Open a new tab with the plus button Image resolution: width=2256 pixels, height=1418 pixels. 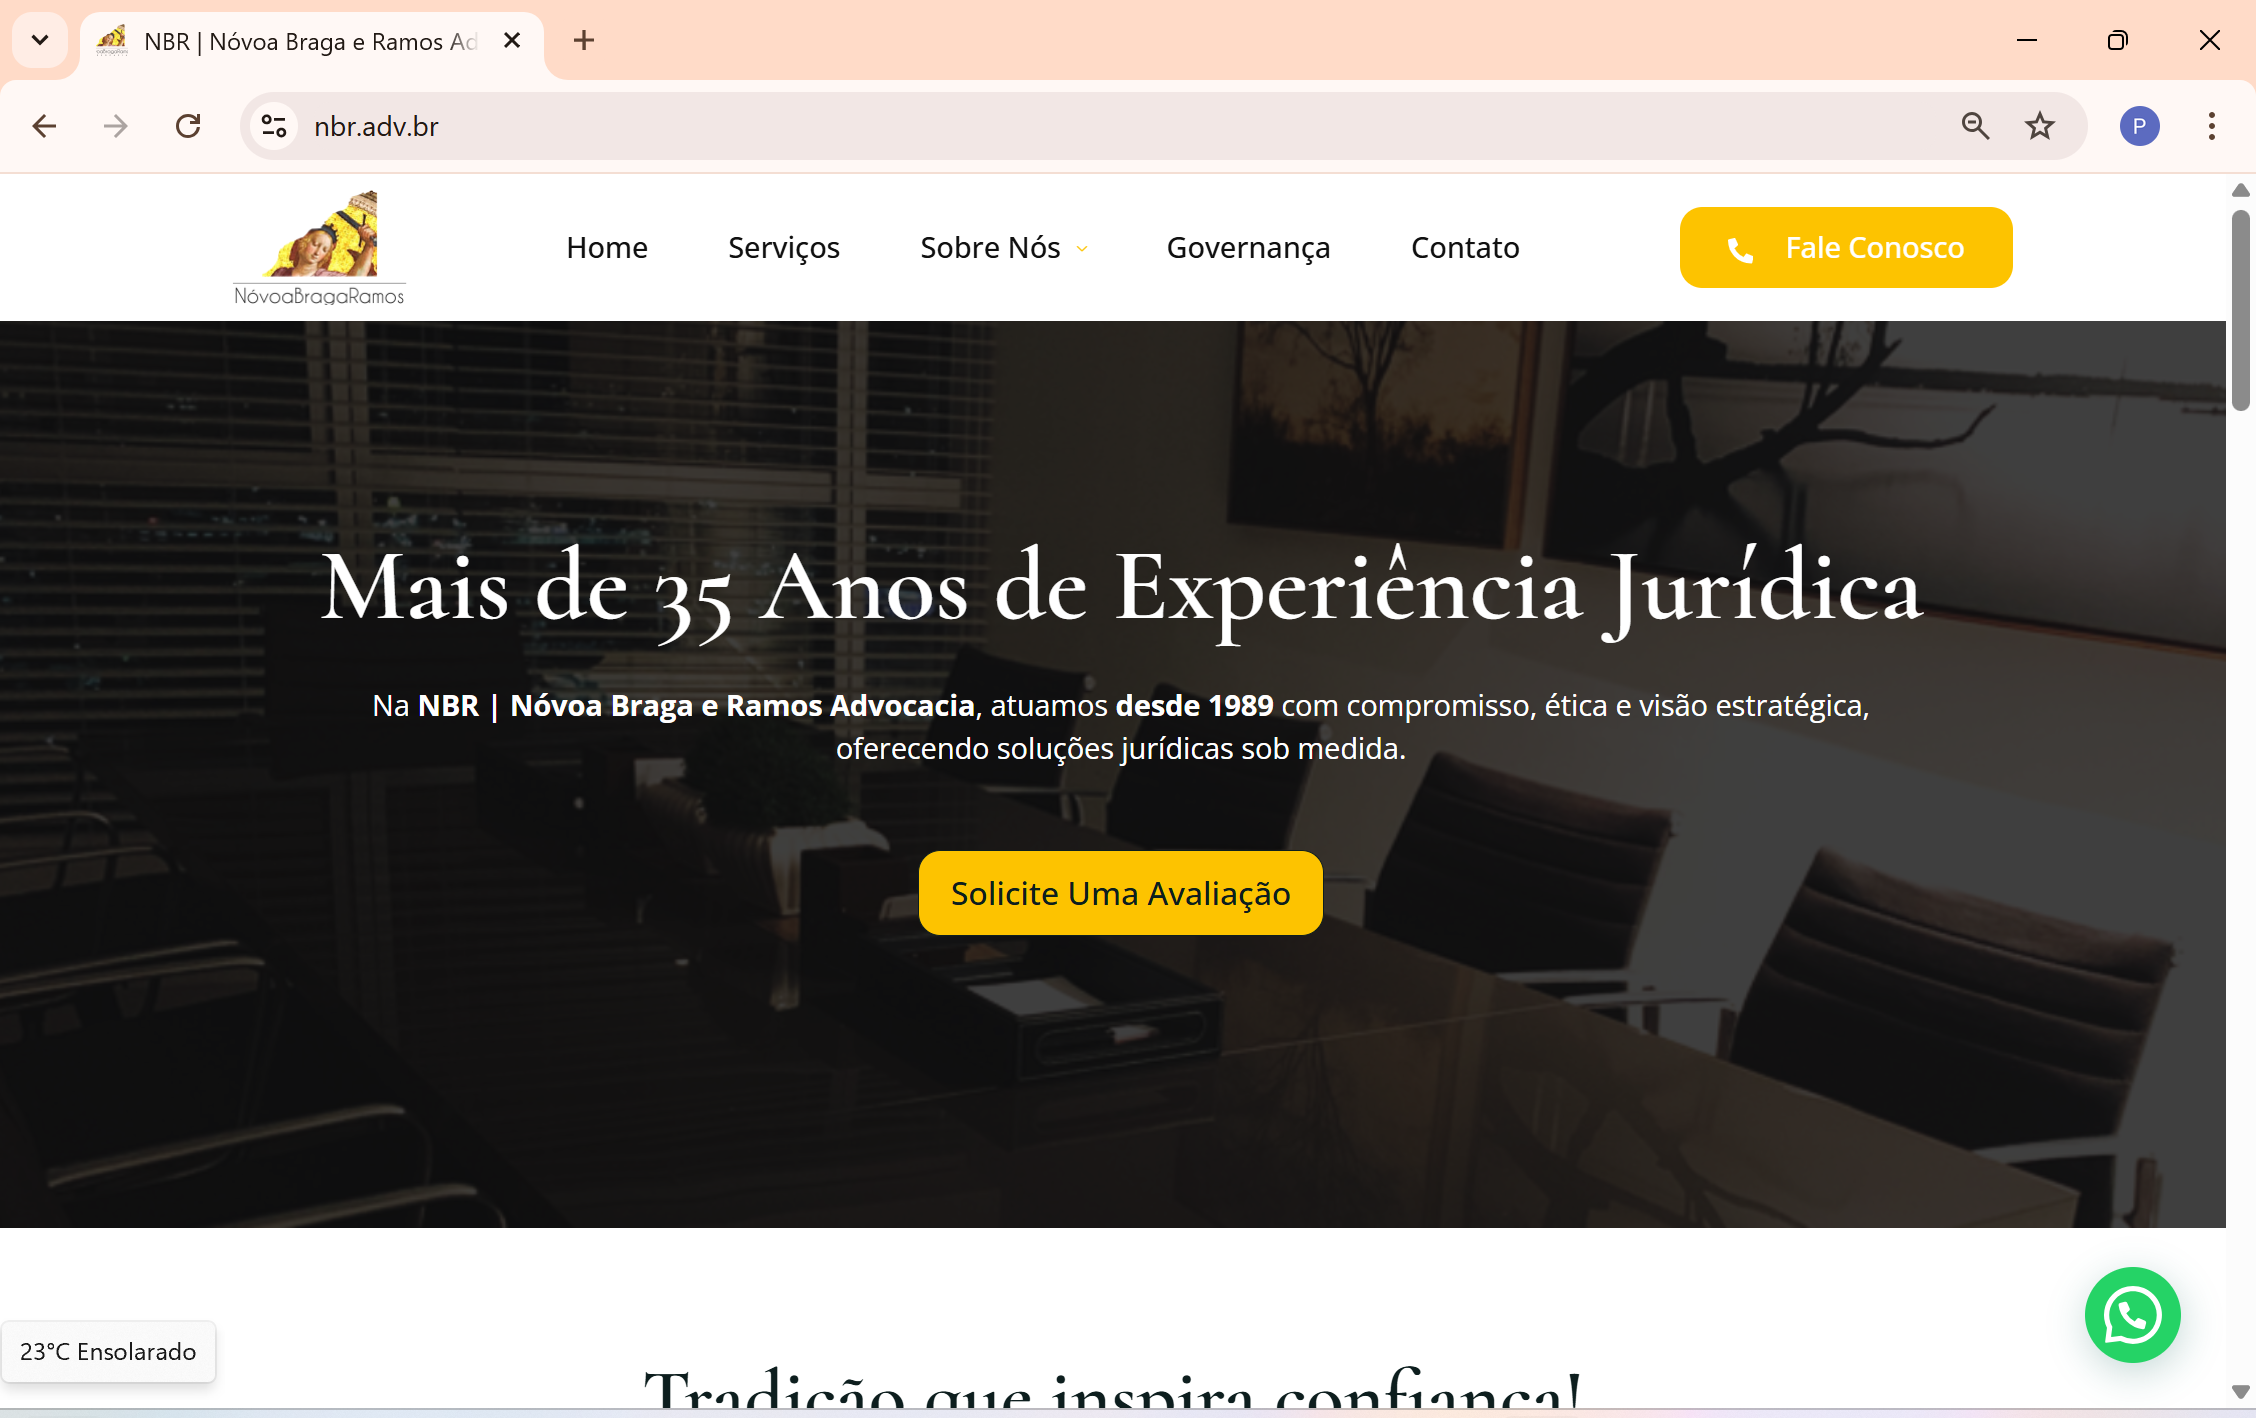click(584, 40)
